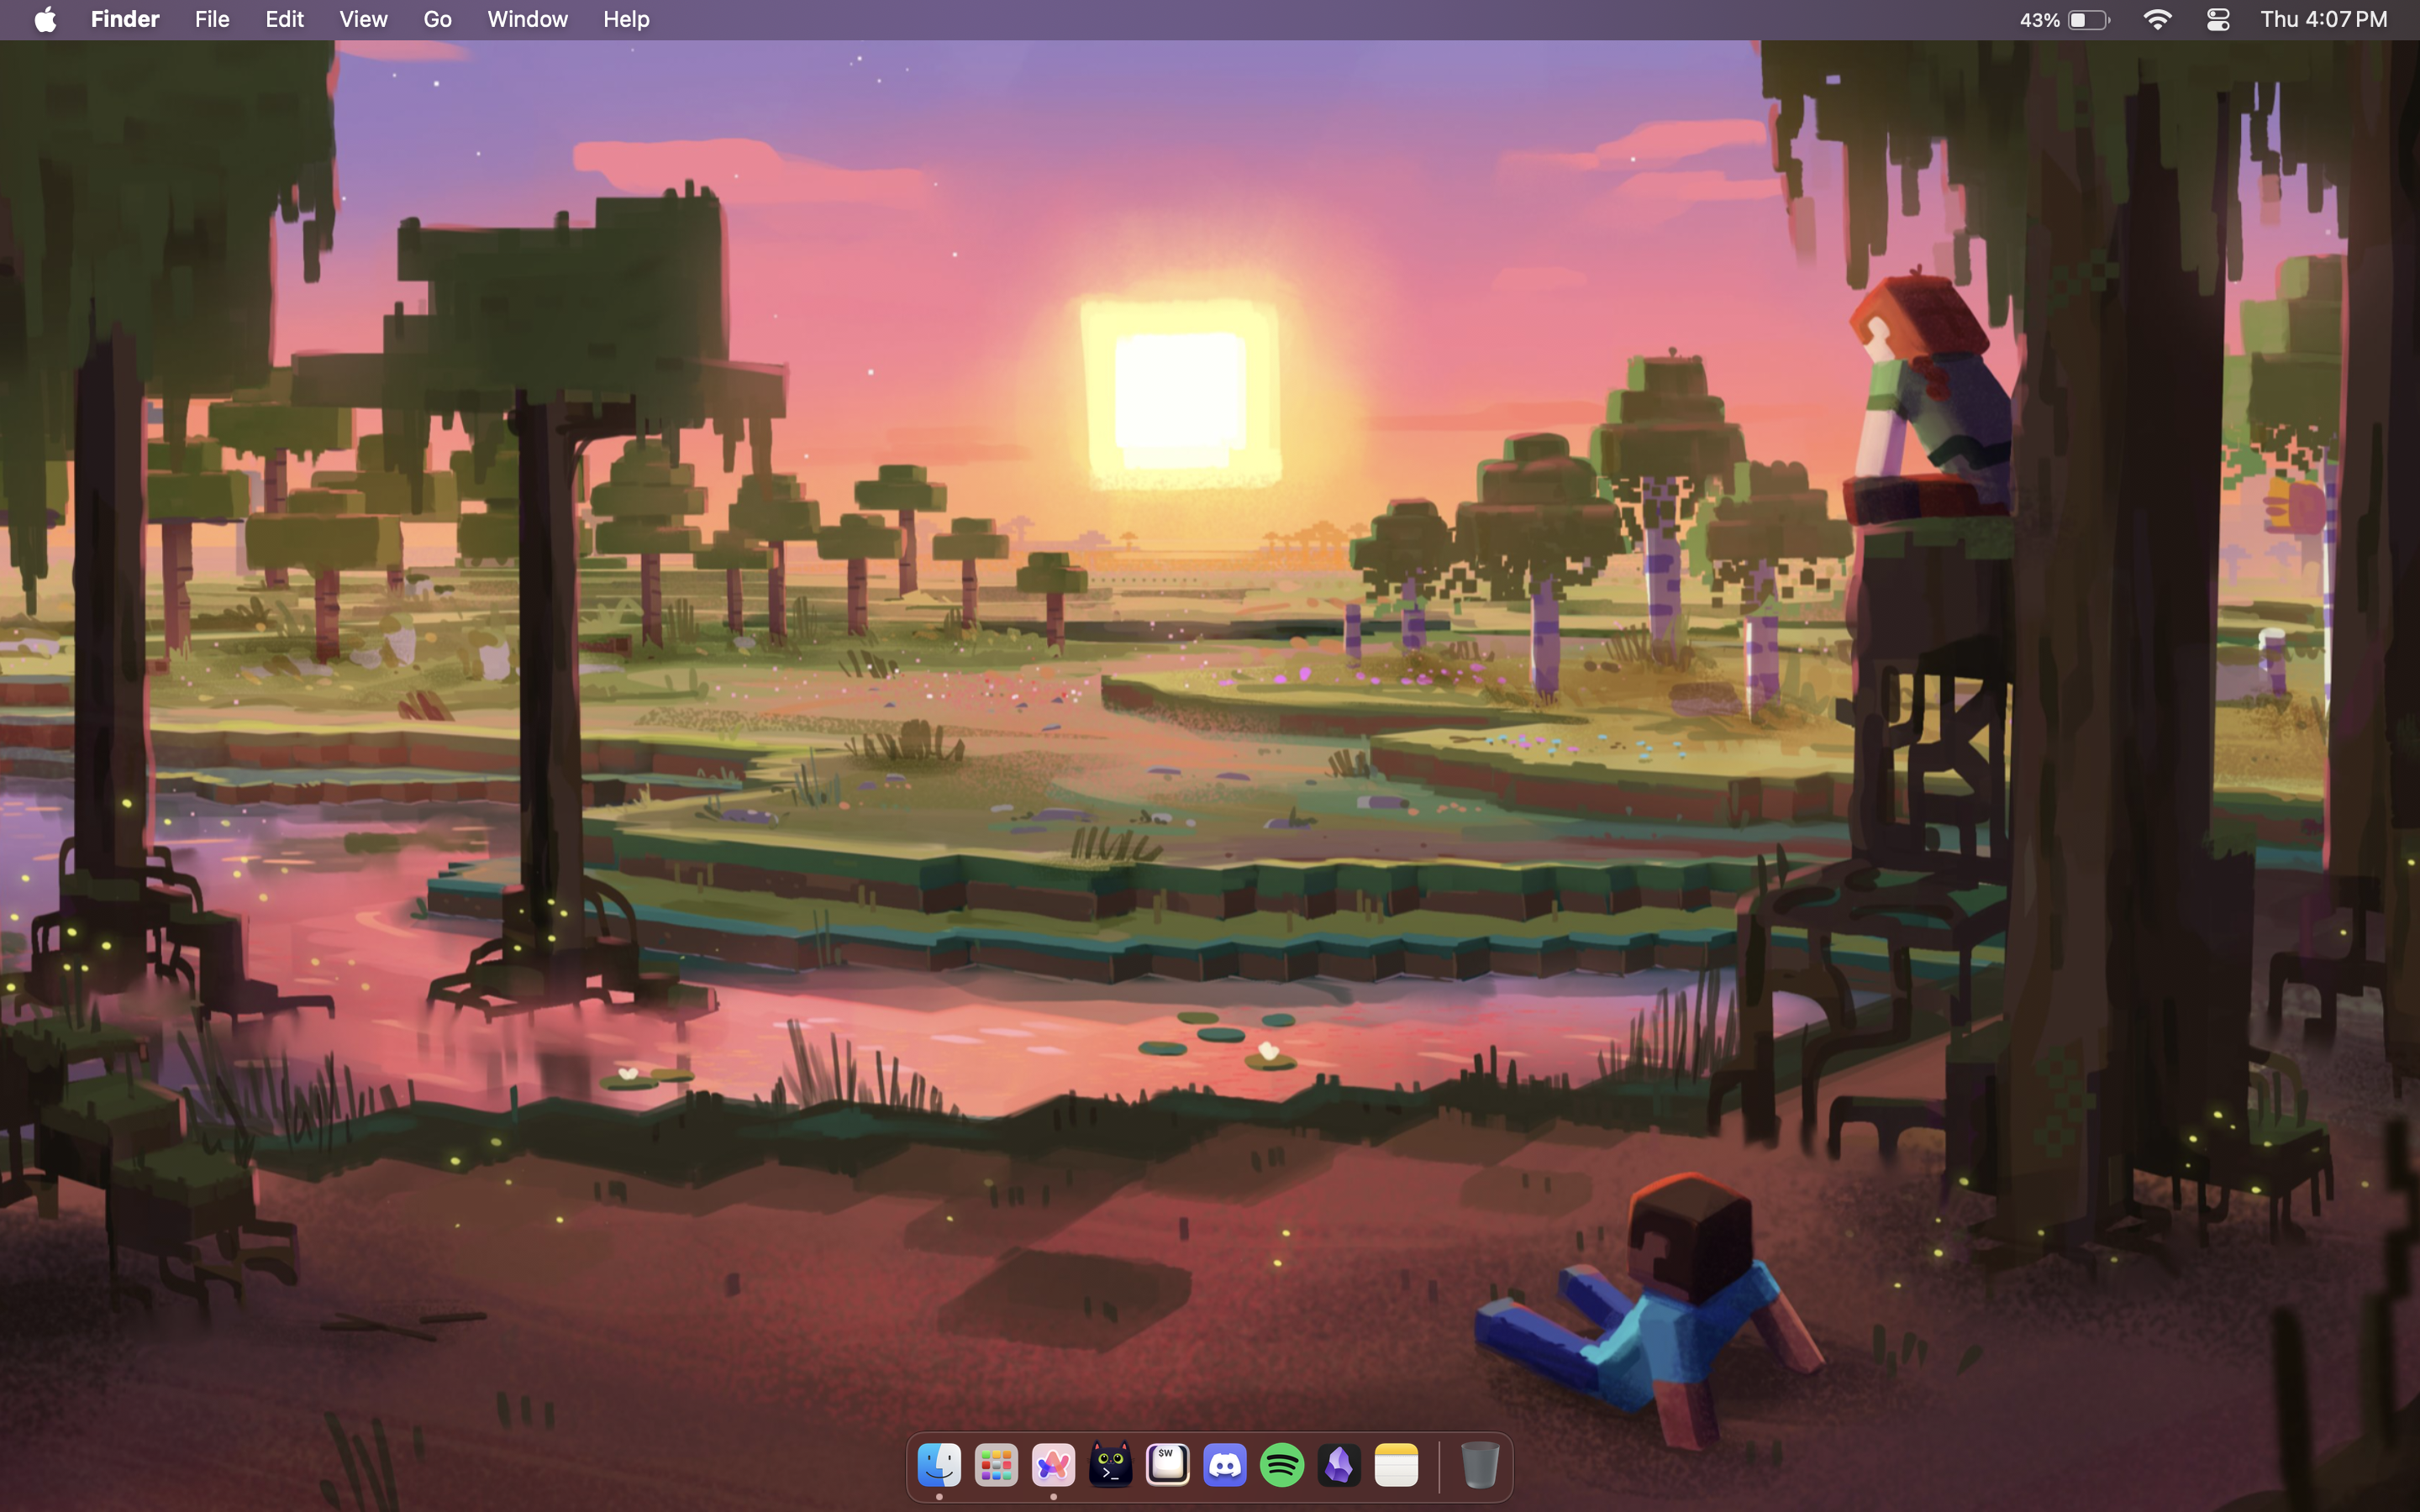The height and width of the screenshot is (1512, 2420).
Task: Open the kitty terminal cat icon
Action: point(1110,1466)
